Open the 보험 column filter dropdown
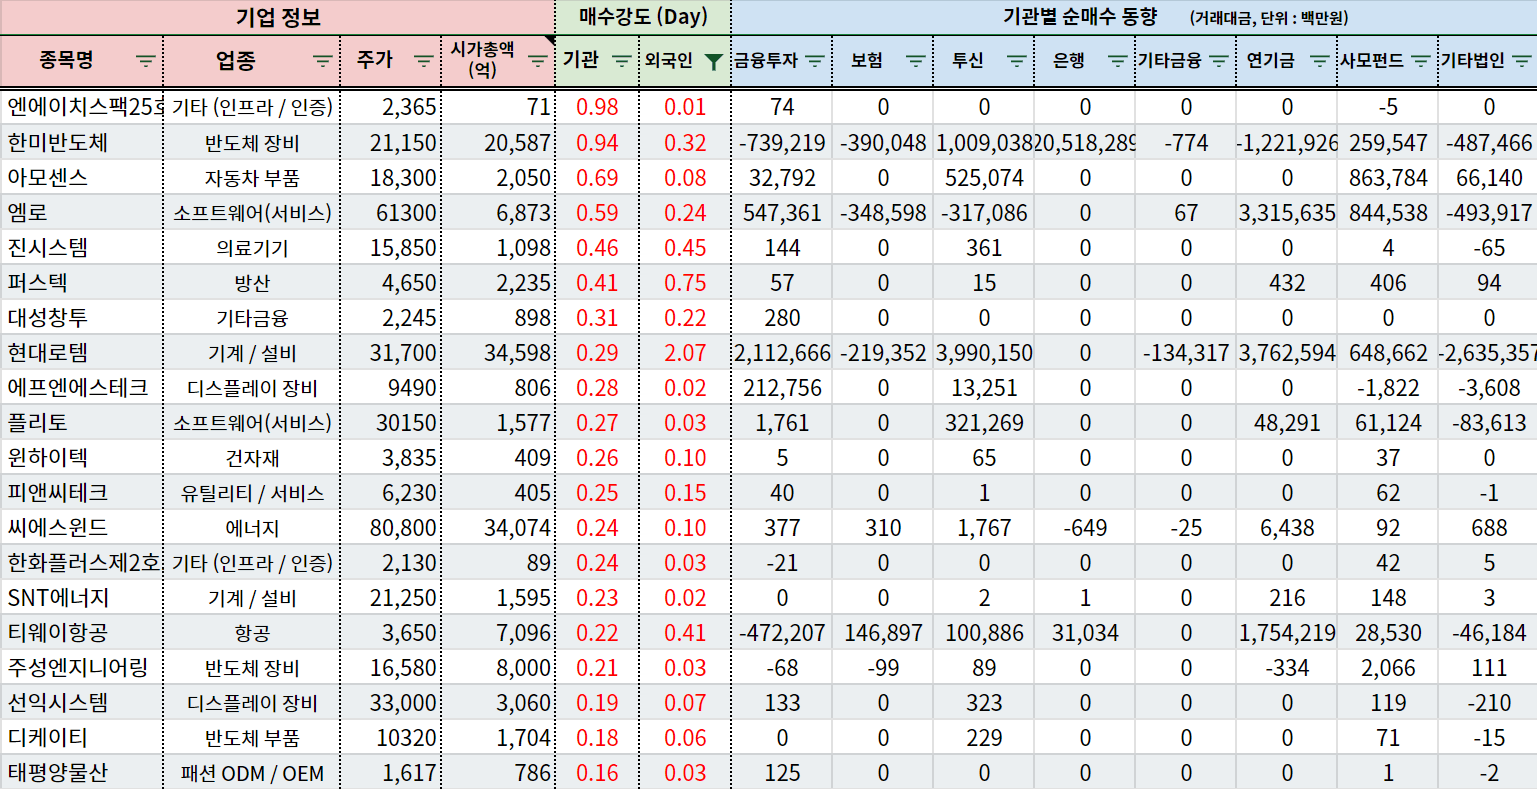Screen dimensions: 1537x789 pyautogui.click(x=916, y=61)
